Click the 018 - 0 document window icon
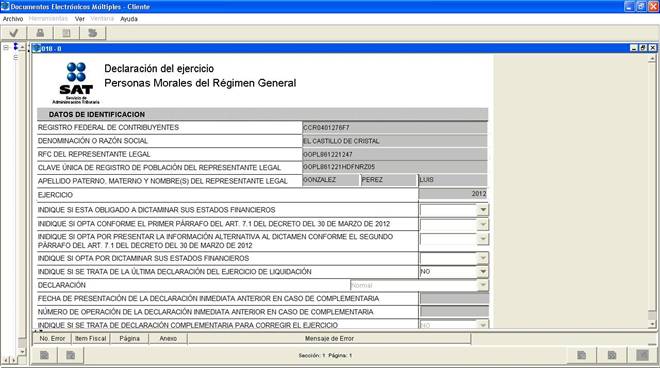Image resolution: width=660 pixels, height=368 pixels. click(x=37, y=48)
